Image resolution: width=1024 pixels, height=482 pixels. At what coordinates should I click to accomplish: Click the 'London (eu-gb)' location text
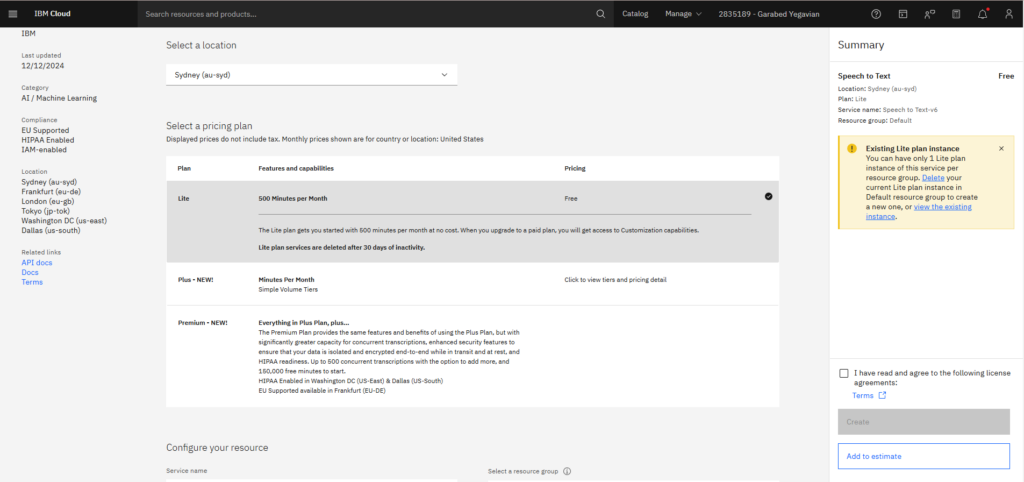point(48,201)
